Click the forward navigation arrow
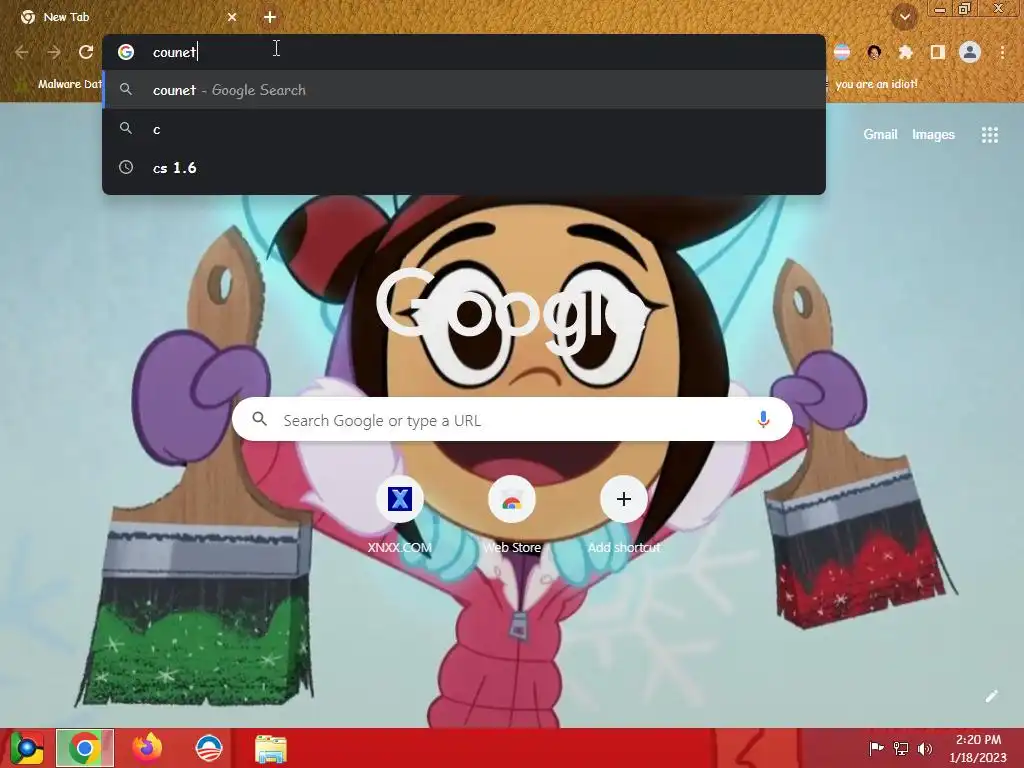The height and width of the screenshot is (768, 1024). (54, 52)
